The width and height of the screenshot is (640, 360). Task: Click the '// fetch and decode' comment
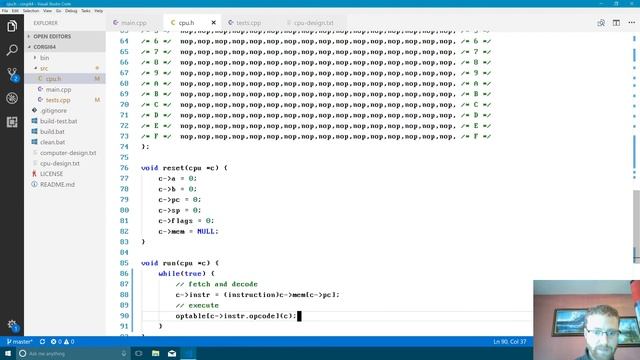(217, 284)
